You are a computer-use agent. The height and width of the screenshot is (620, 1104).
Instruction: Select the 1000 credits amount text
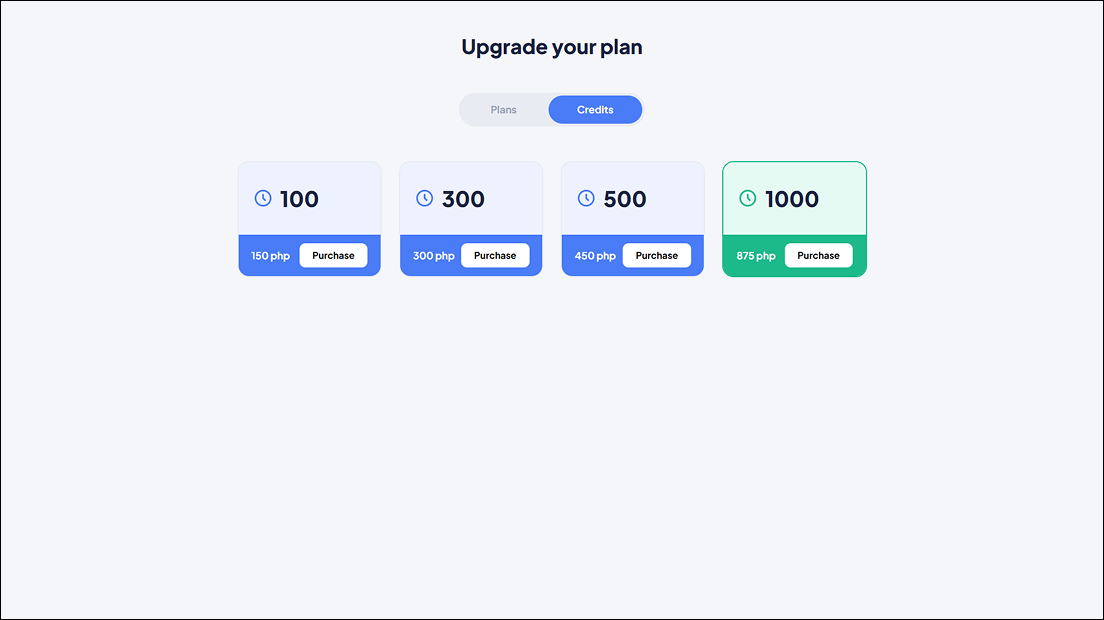tap(792, 199)
